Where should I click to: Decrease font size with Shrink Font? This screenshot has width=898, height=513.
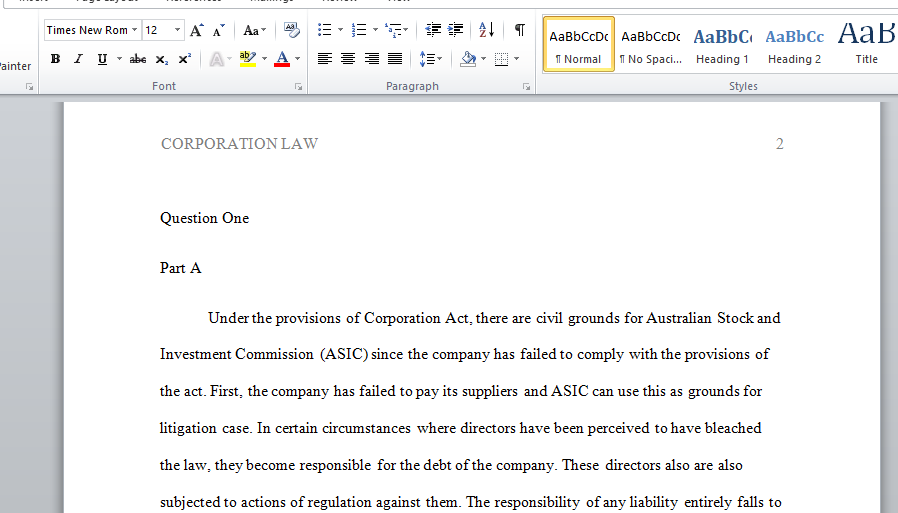point(219,30)
